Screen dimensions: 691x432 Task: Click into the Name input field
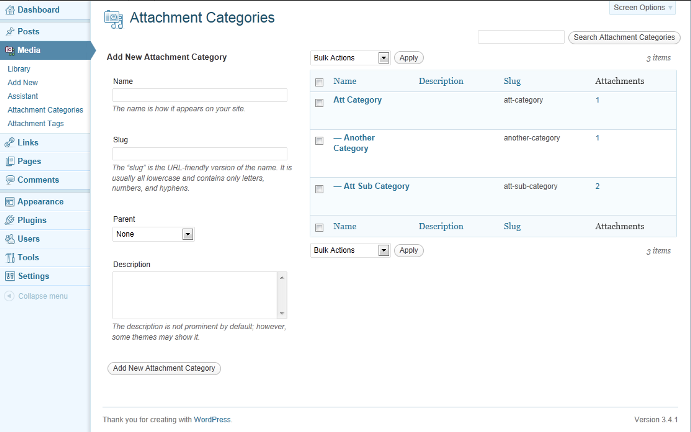coord(200,95)
